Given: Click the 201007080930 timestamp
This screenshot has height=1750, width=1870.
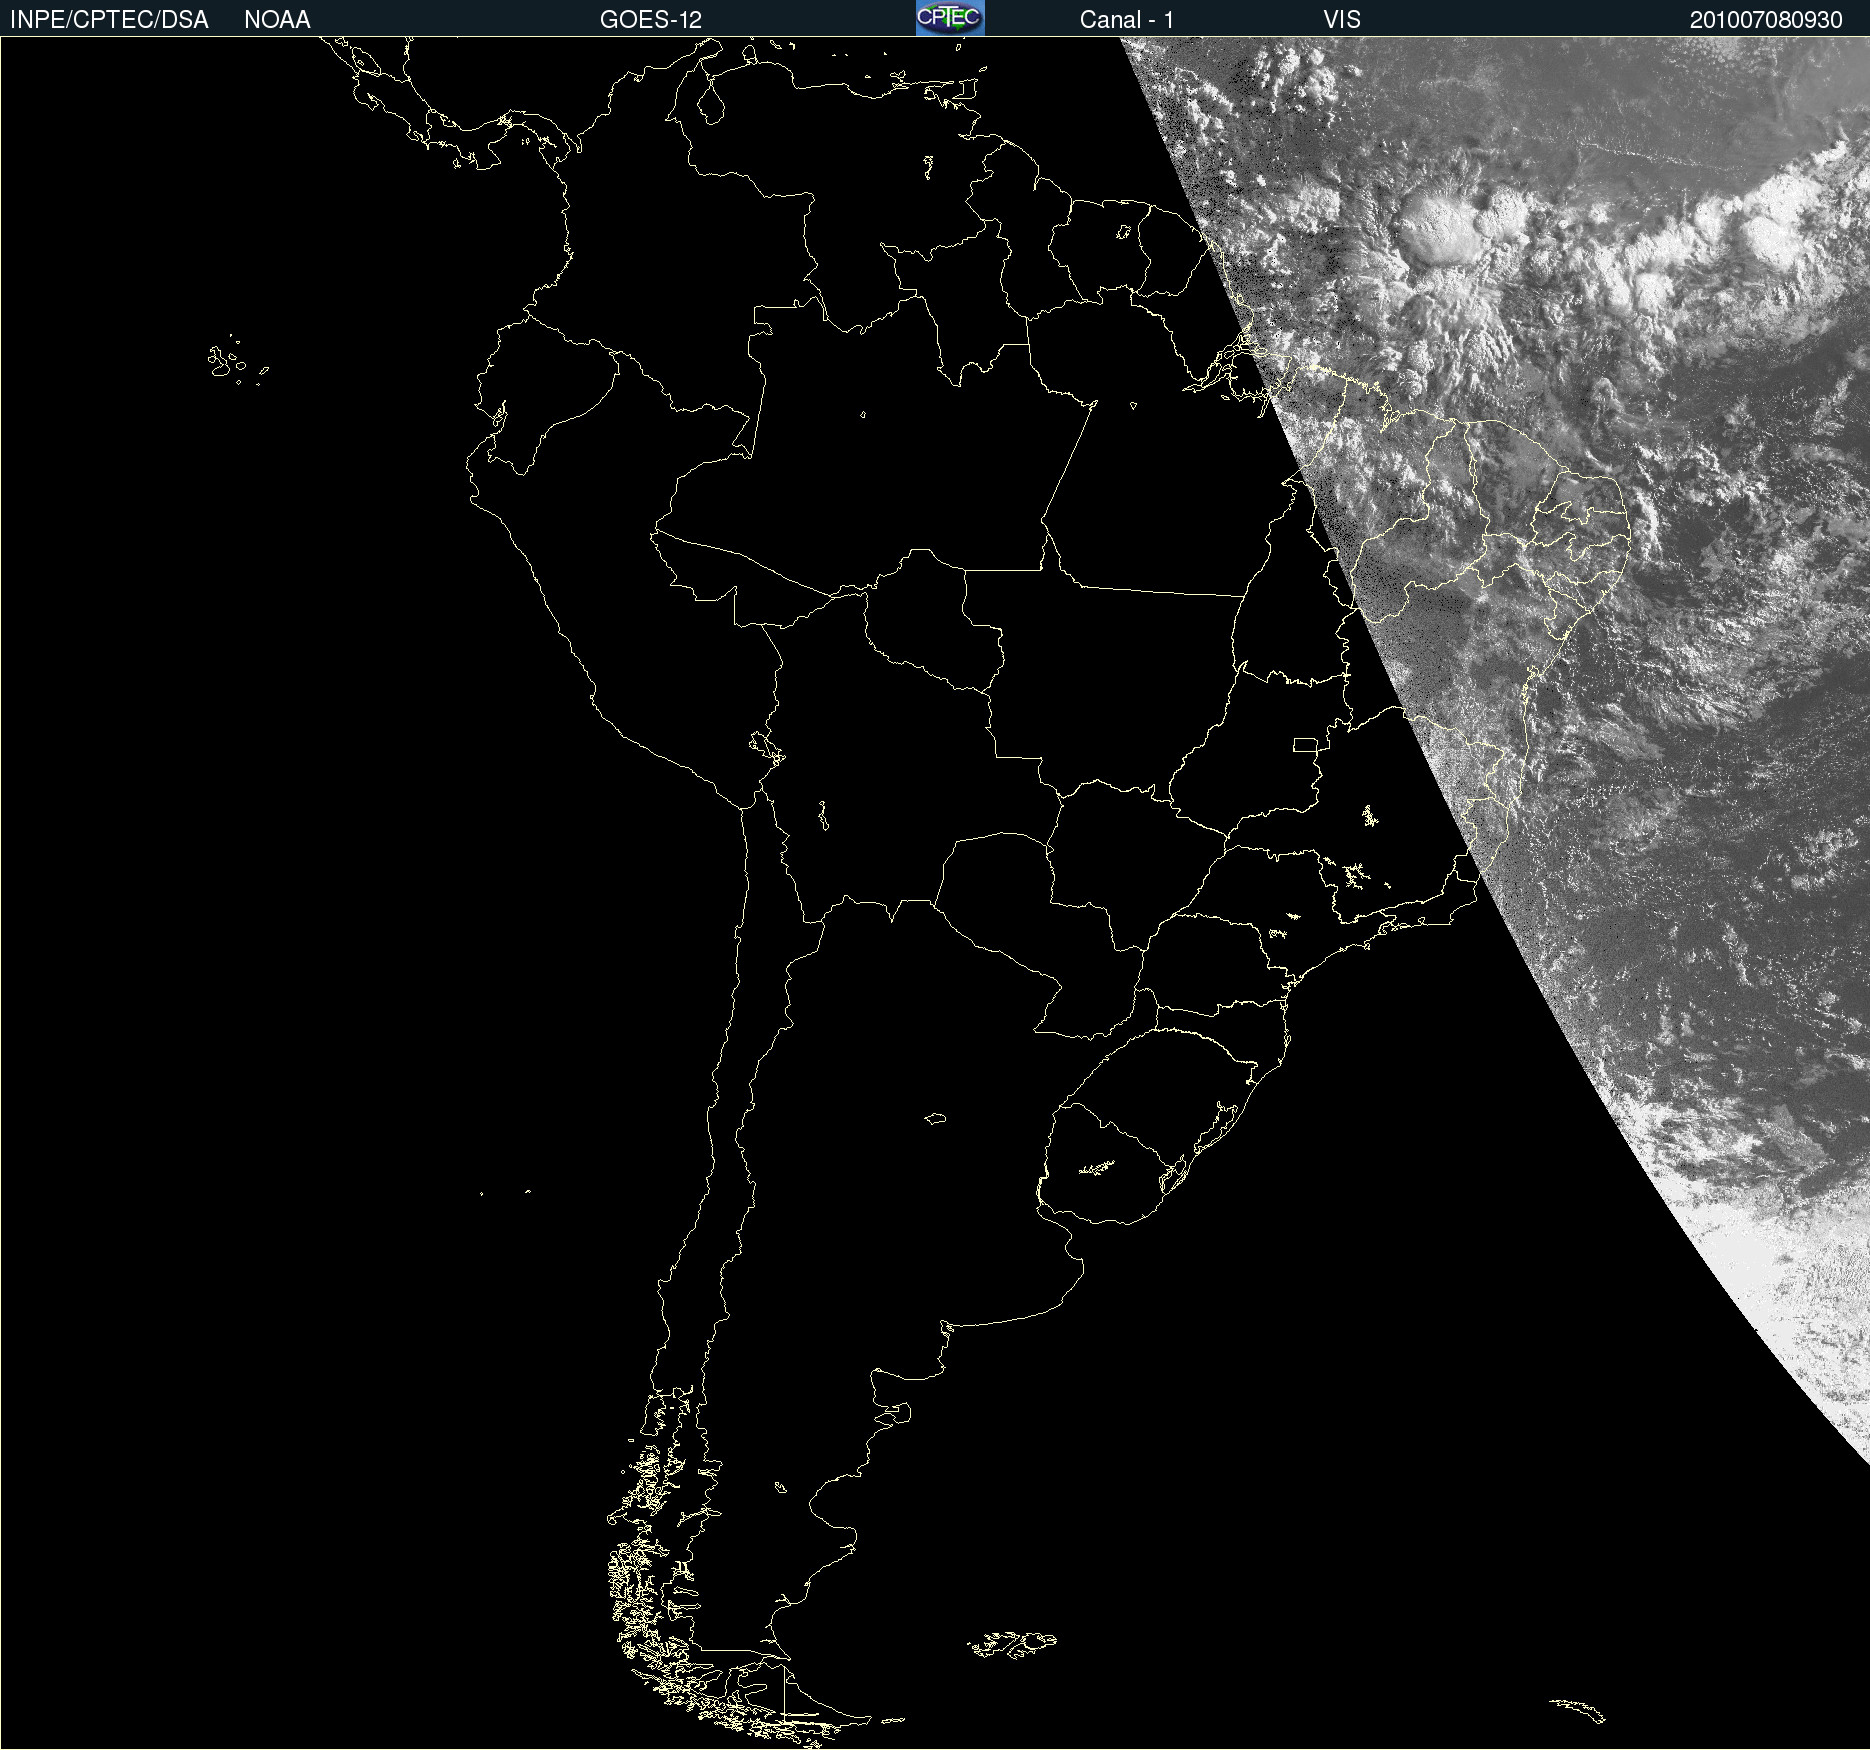Looking at the screenshot, I should 1766,20.
